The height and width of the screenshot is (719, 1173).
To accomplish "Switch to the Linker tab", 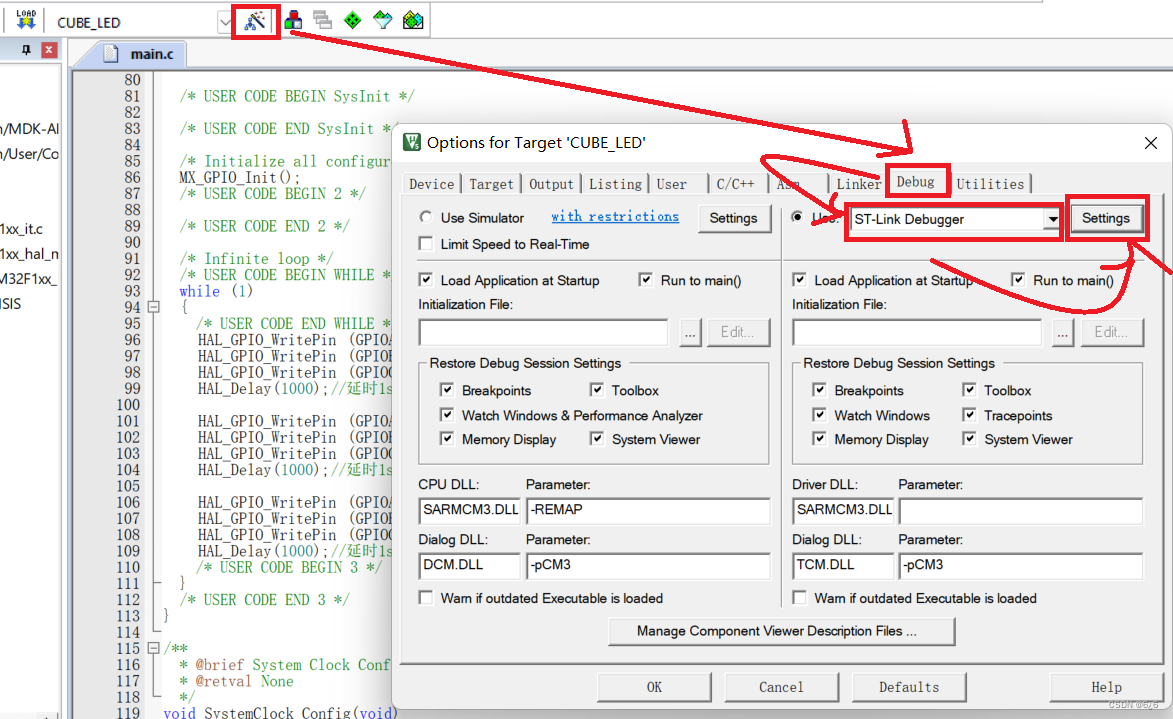I will tap(858, 184).
